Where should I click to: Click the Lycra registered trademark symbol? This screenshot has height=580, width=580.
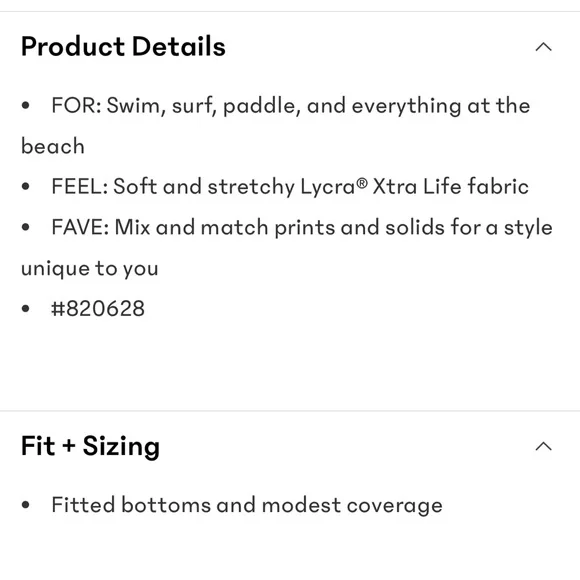[x=363, y=183]
